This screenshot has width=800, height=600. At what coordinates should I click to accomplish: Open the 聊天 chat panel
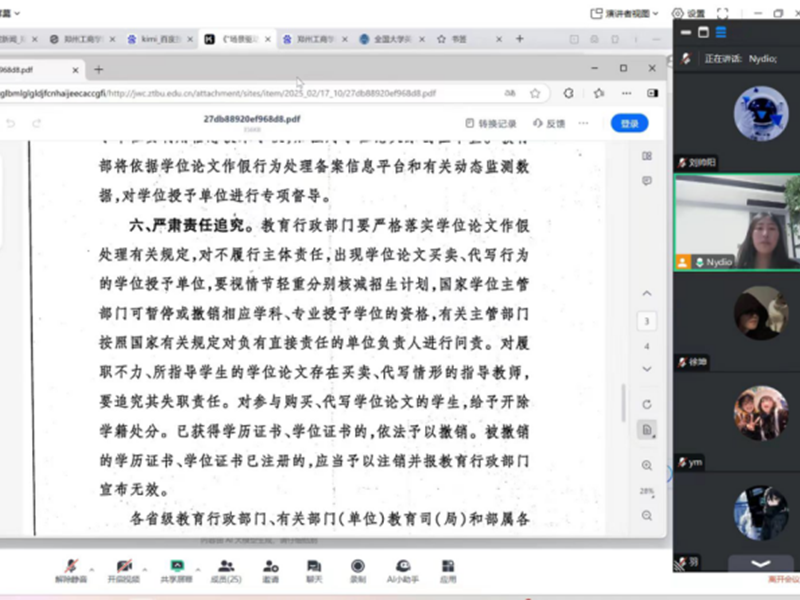tap(314, 567)
